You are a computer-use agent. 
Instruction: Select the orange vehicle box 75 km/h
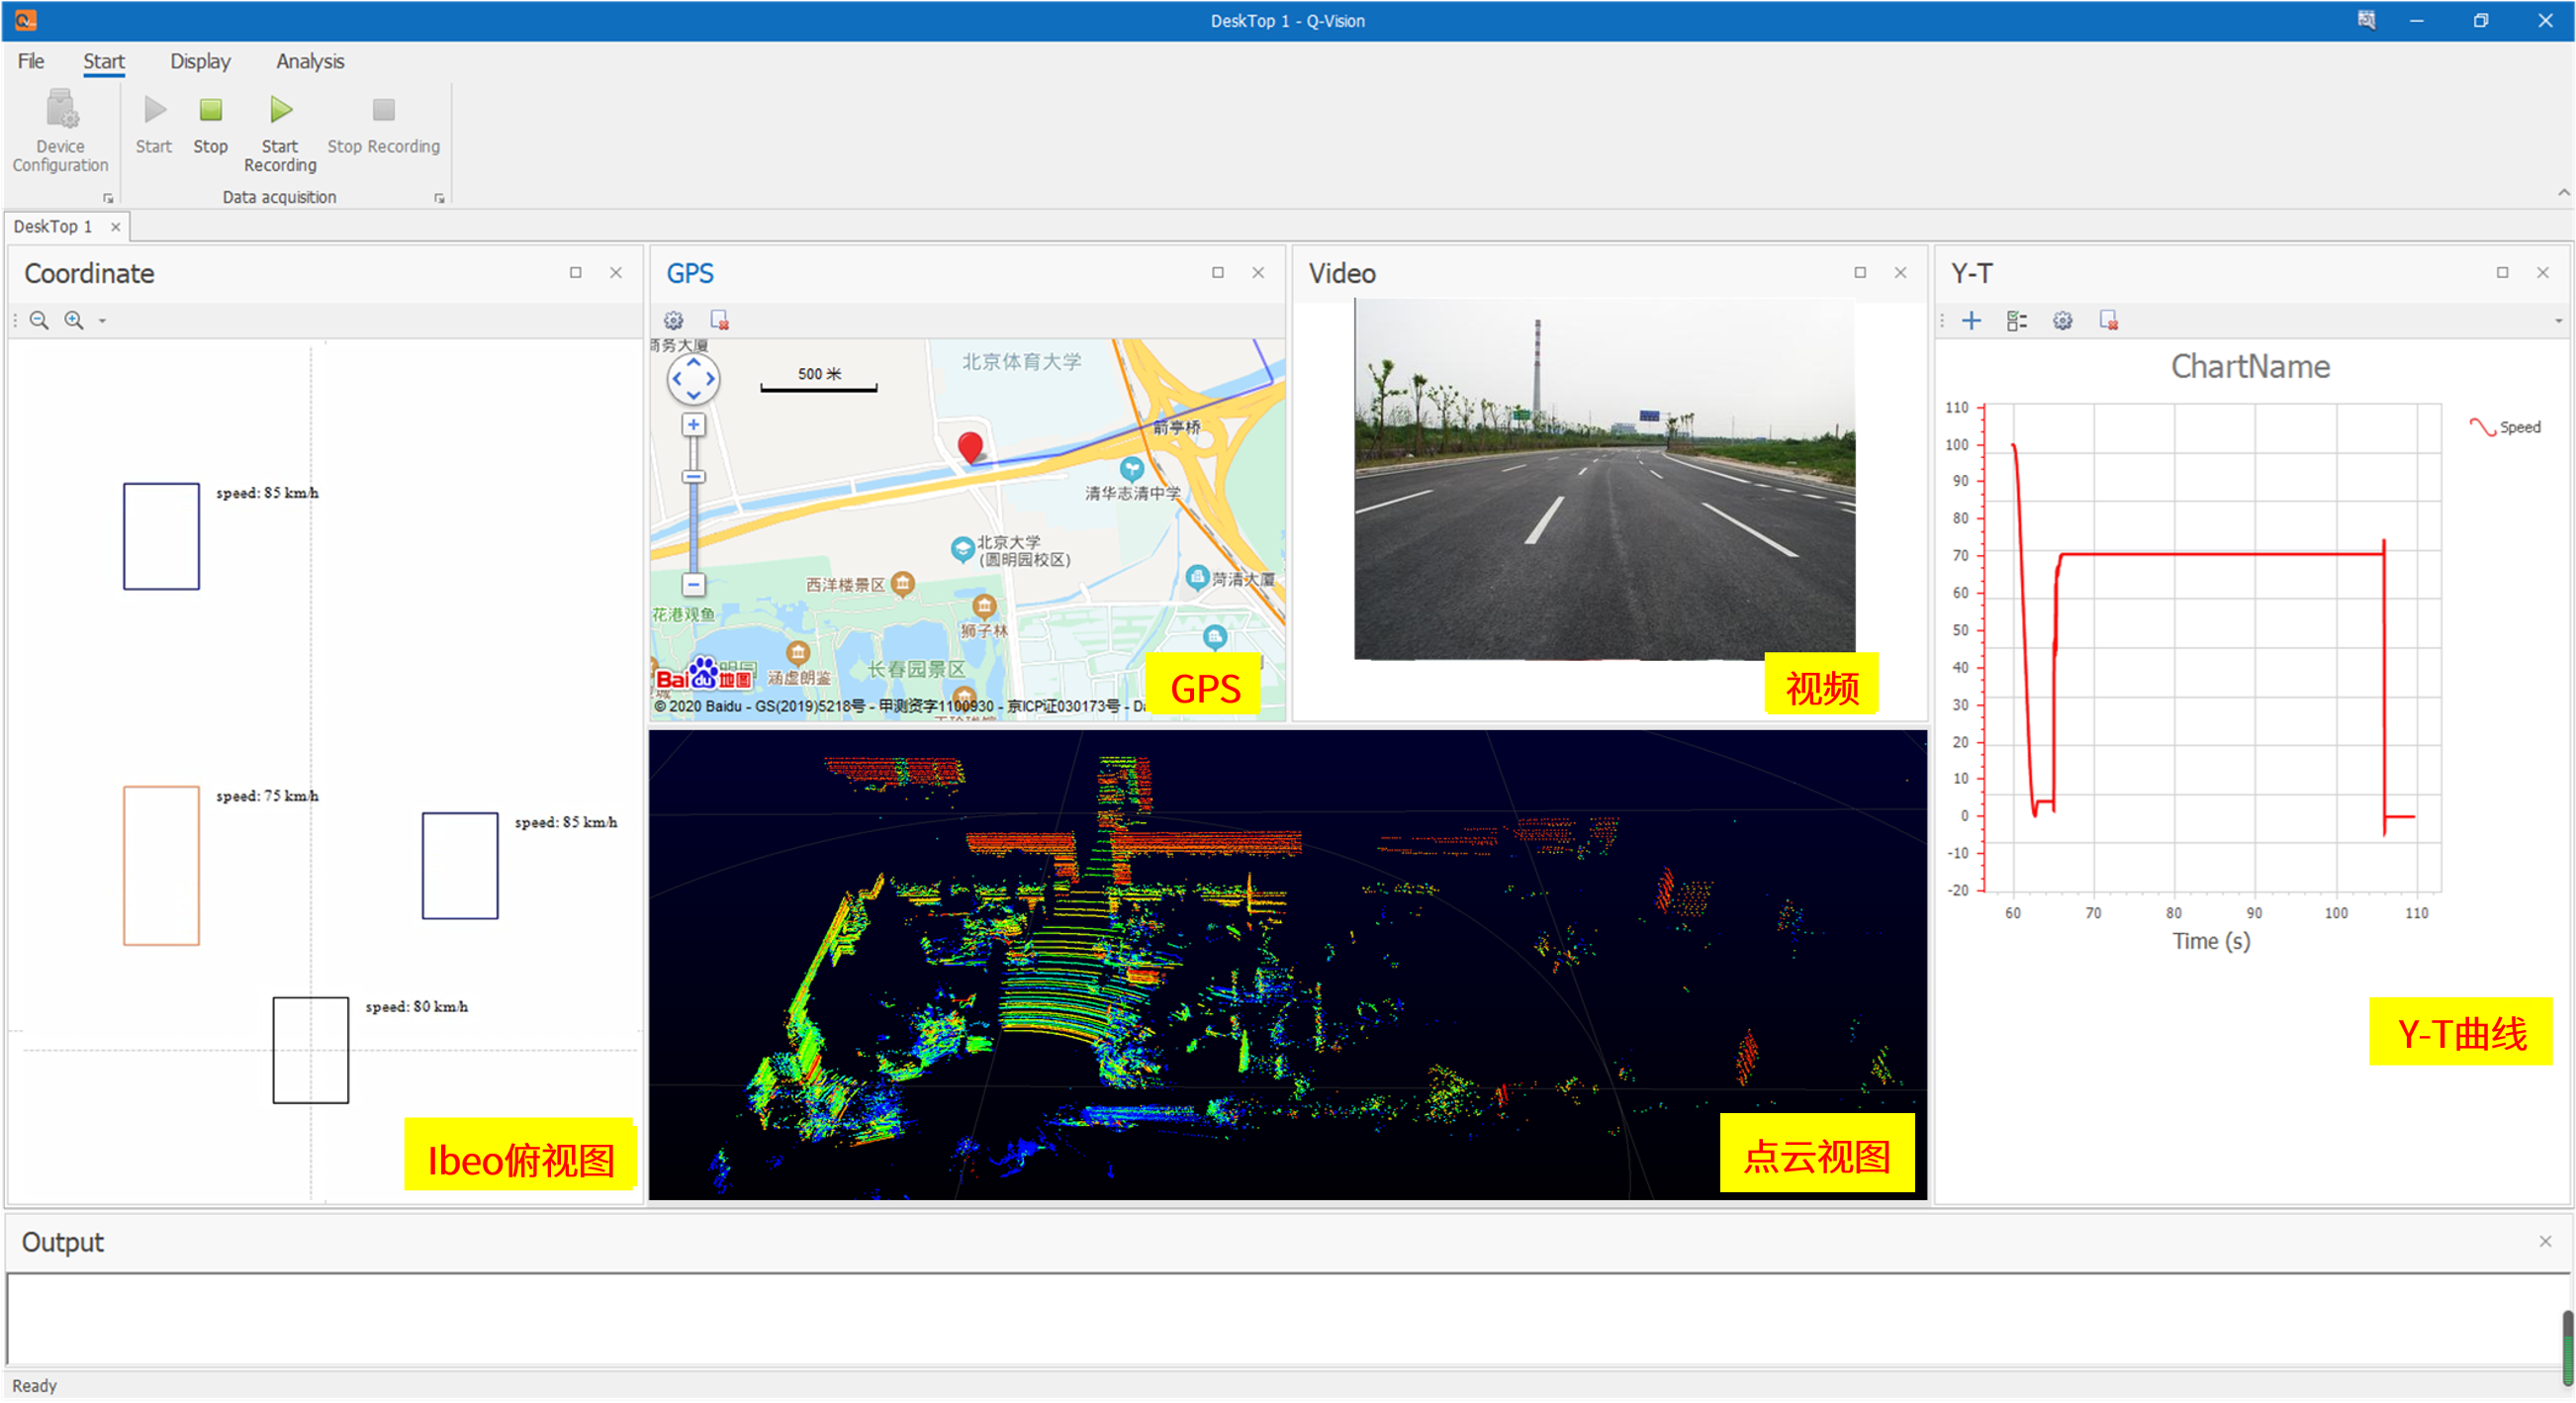point(161,865)
